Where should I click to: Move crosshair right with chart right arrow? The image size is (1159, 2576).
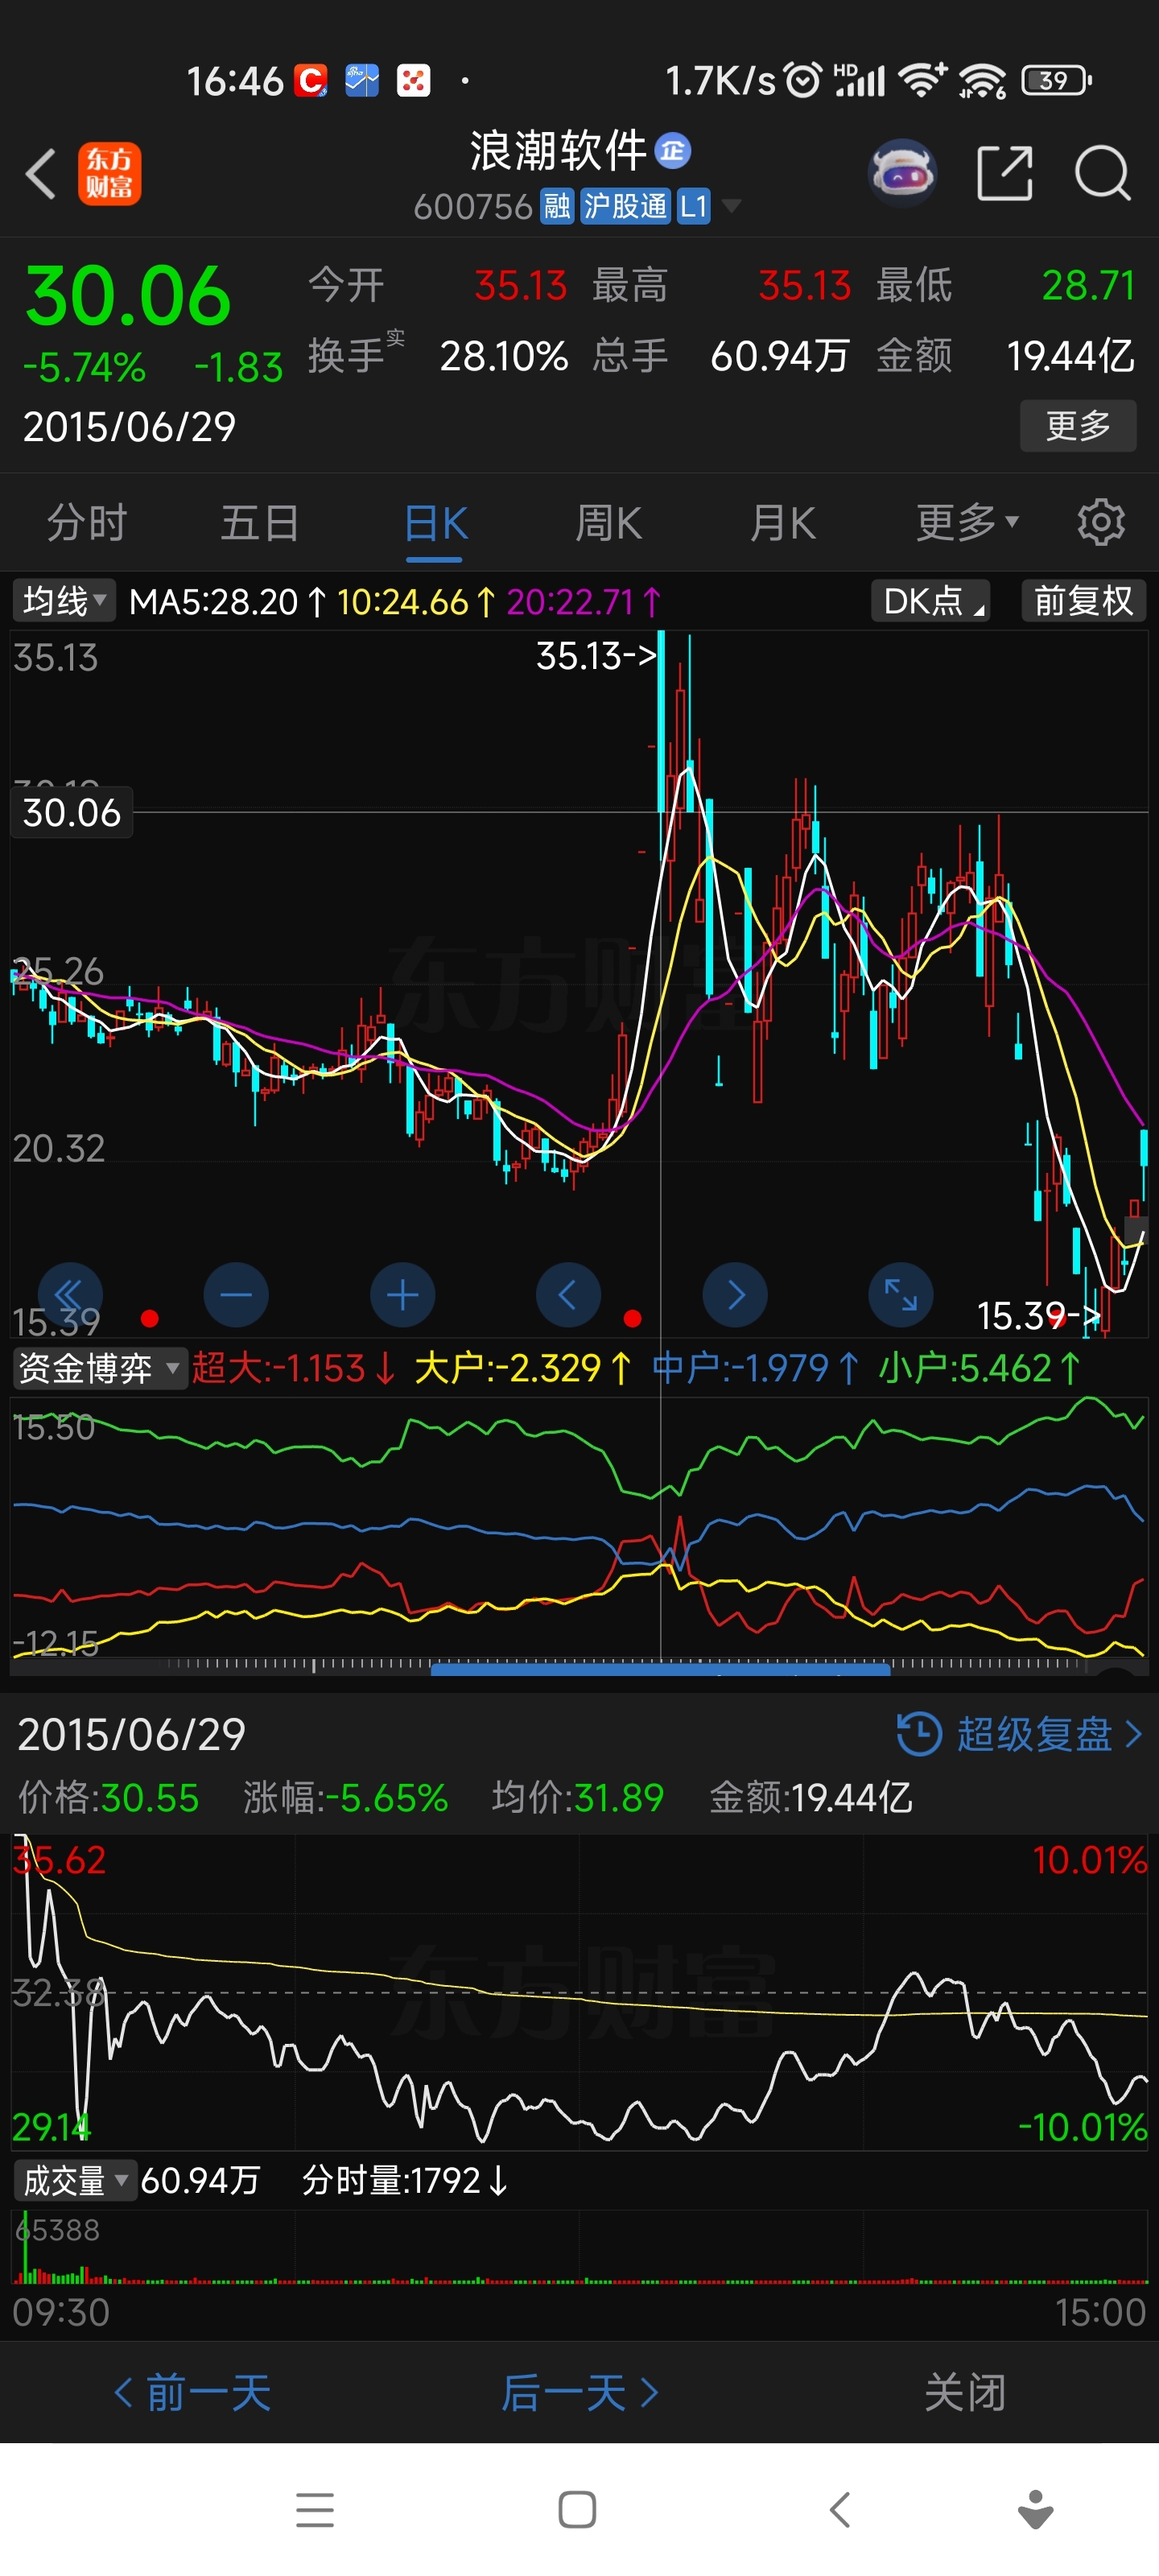(x=735, y=1294)
